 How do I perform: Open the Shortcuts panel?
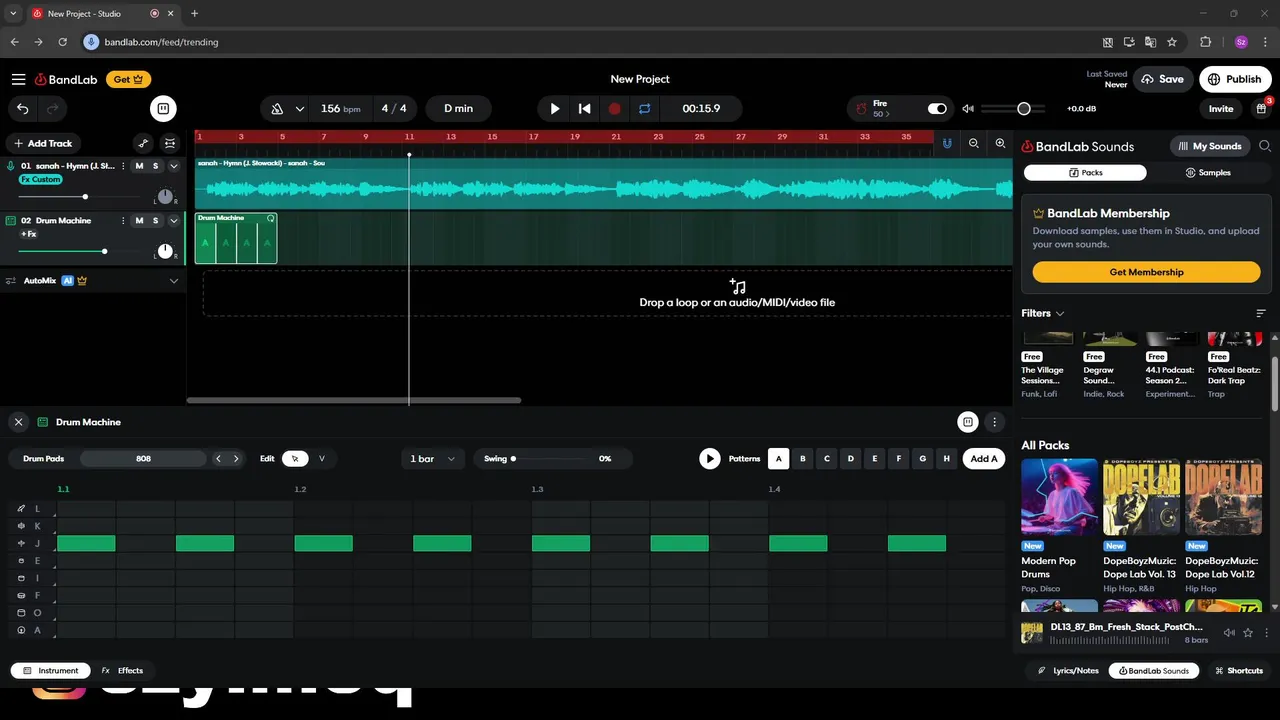(1238, 671)
